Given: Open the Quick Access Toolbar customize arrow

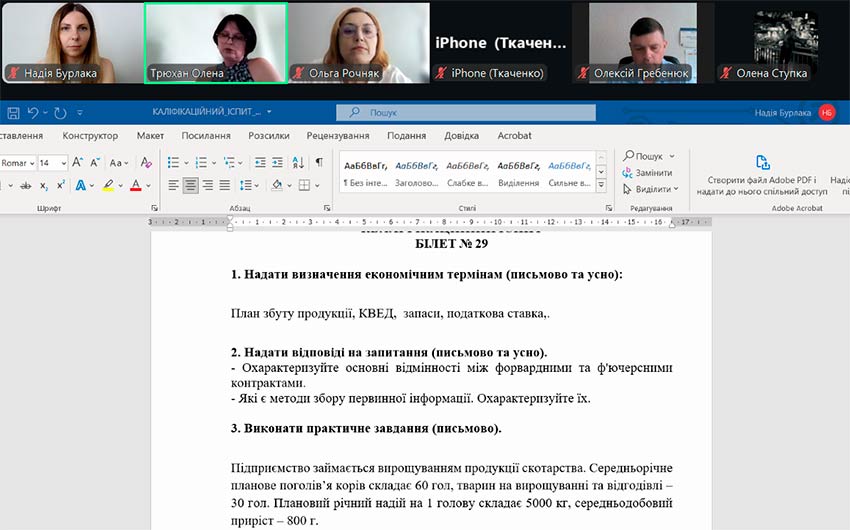Looking at the screenshot, I should tap(80, 113).
